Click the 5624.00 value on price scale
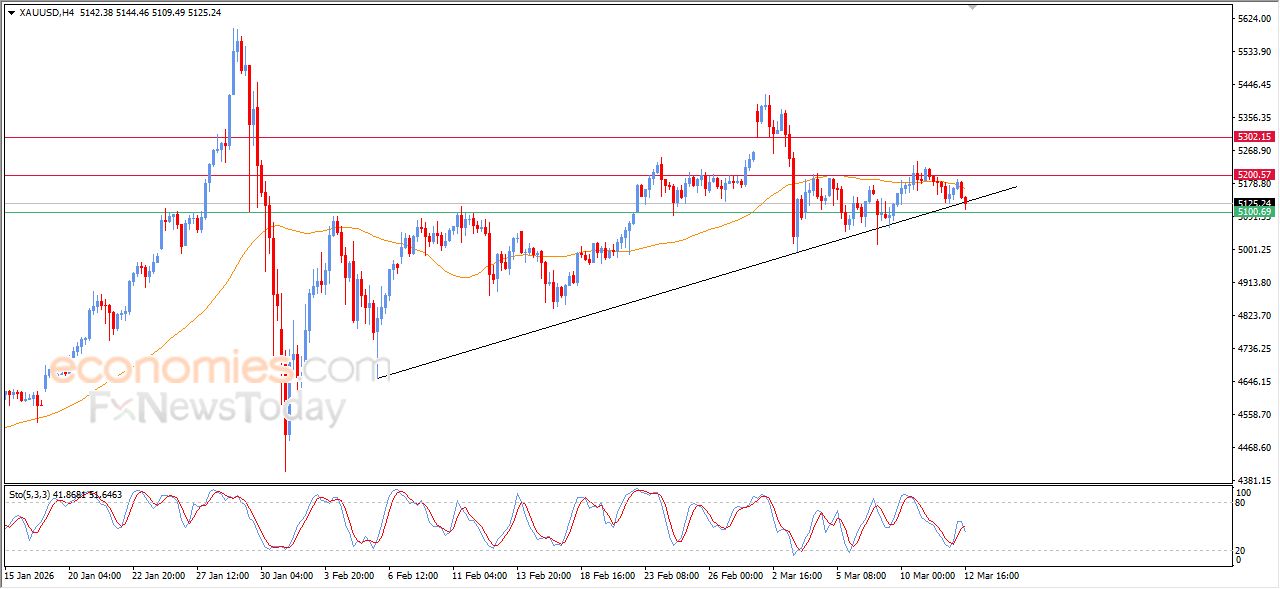The image size is (1280, 589). (x=1253, y=19)
